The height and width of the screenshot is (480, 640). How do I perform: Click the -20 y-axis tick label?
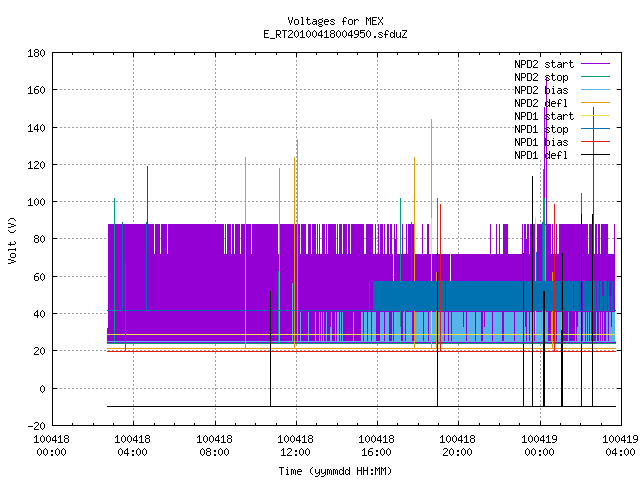36,426
